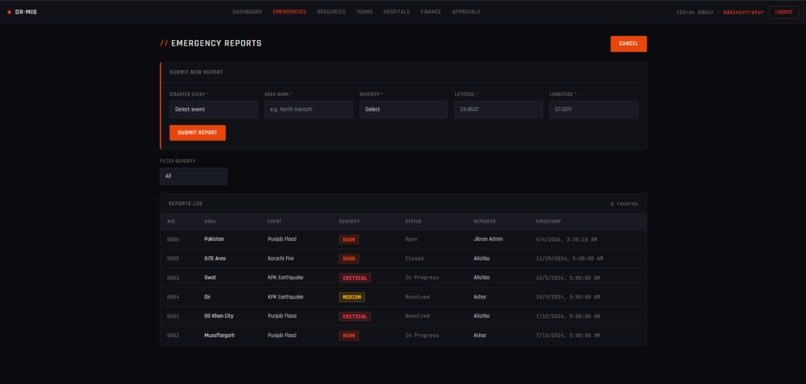806x384 pixels.
Task: Go to the Resources tab
Action: [331, 12]
